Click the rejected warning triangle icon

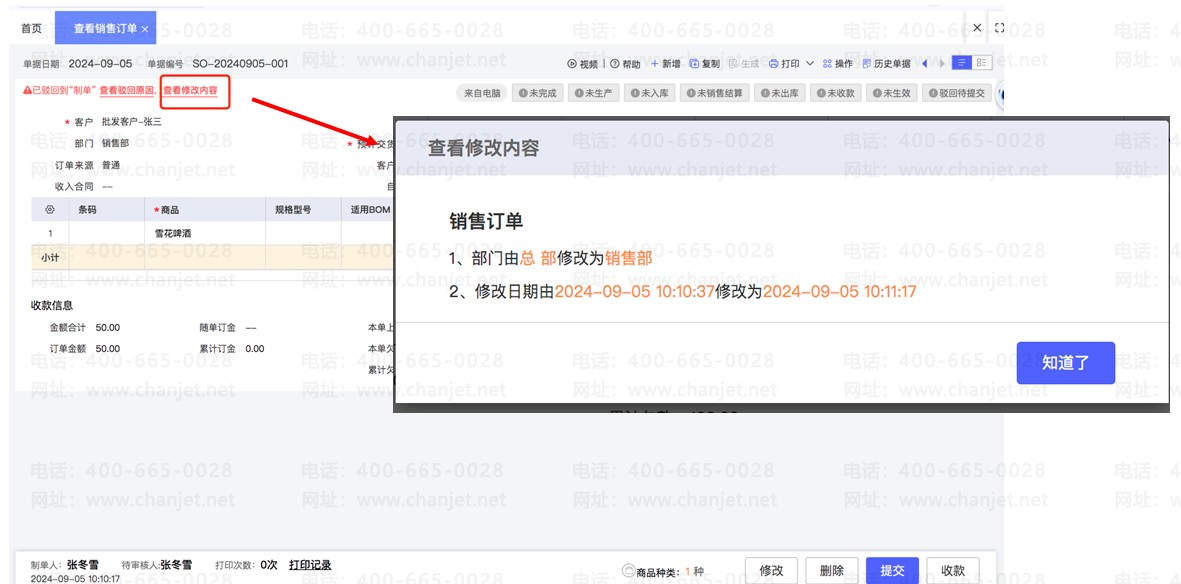coord(26,90)
